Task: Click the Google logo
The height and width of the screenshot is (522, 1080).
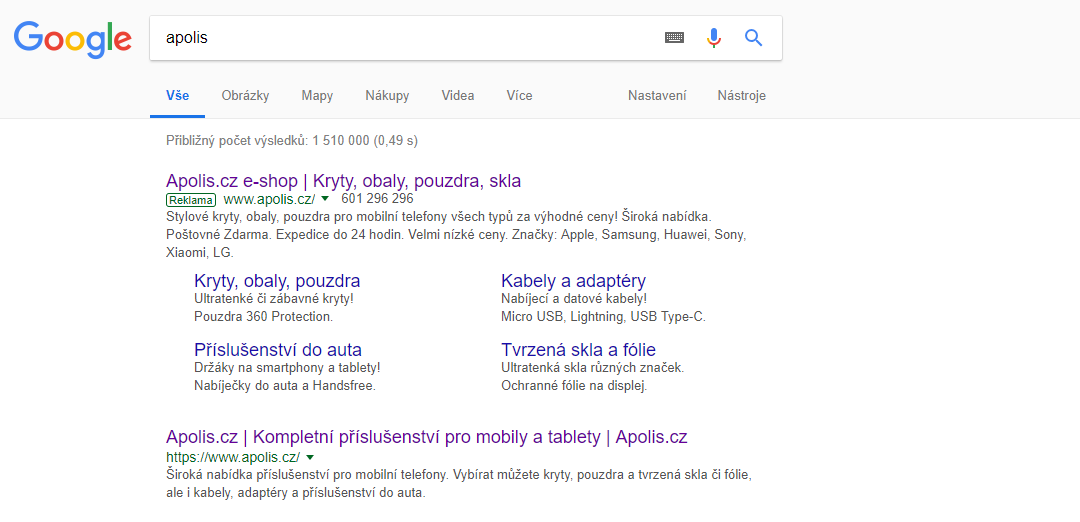Action: [x=72, y=39]
